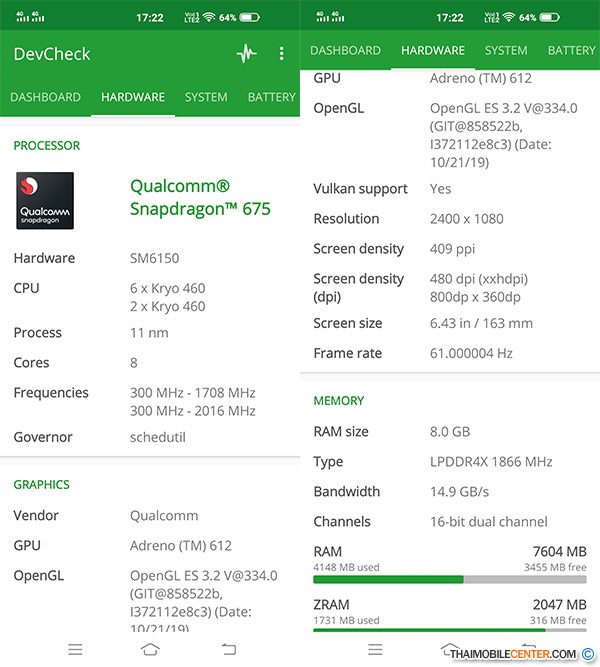Tap 'Adreno (TM) 612' on right screen

click(x=481, y=78)
